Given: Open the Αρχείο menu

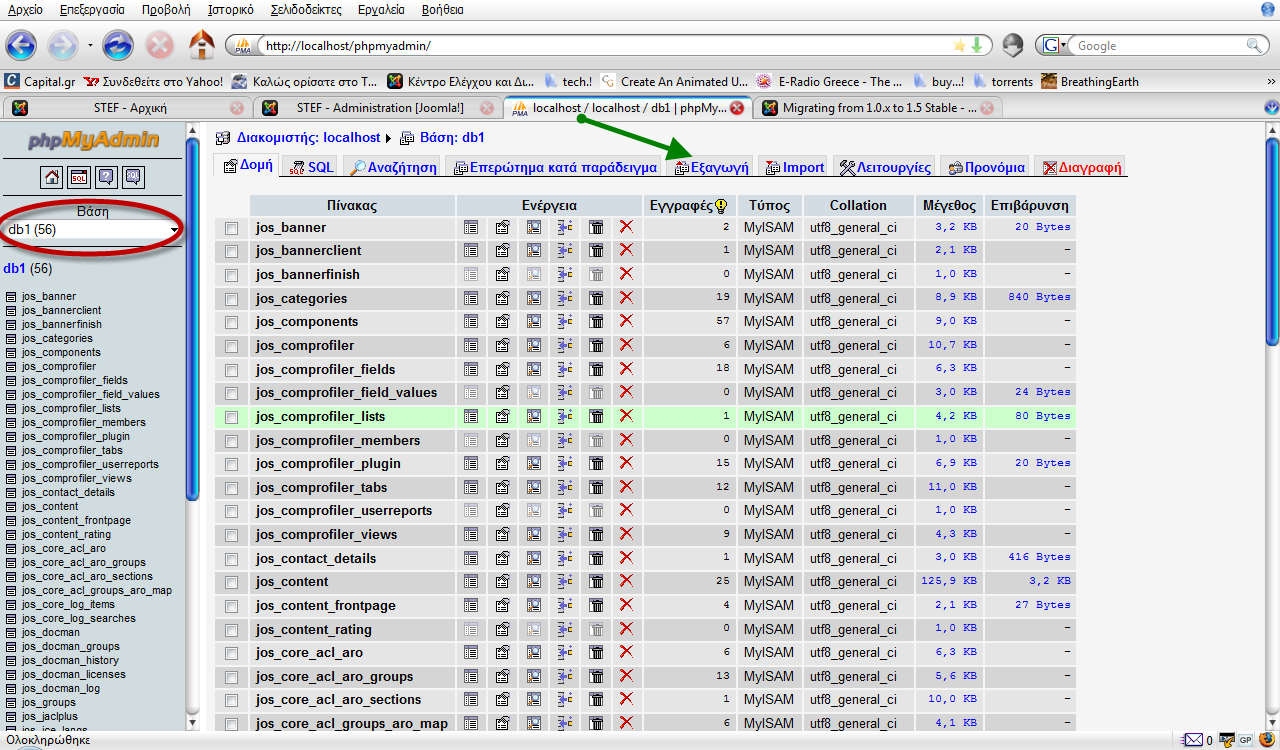Looking at the screenshot, I should pos(25,9).
